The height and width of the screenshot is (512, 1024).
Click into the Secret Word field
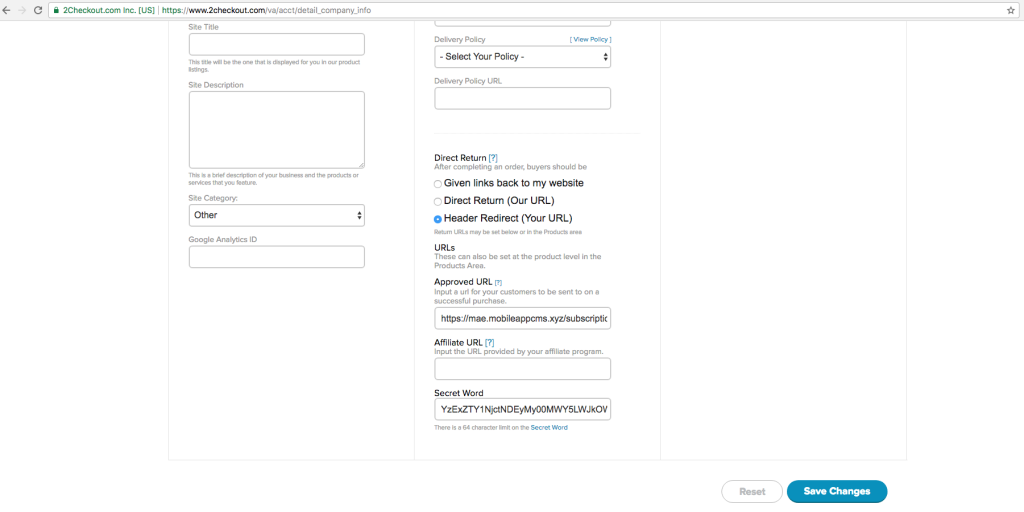point(522,409)
